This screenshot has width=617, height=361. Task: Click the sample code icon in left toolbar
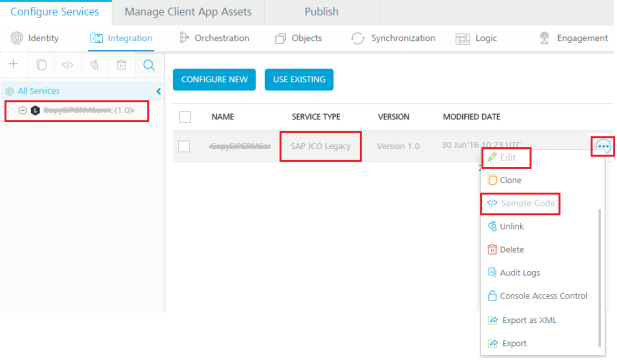pos(67,65)
